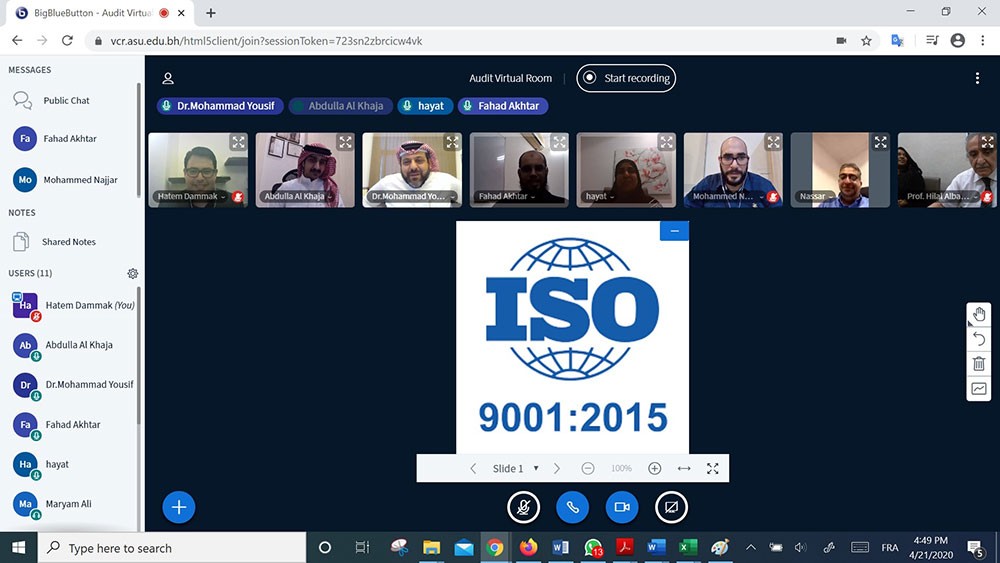The image size is (1000, 563).
Task: Click Start recording button
Action: coord(626,78)
